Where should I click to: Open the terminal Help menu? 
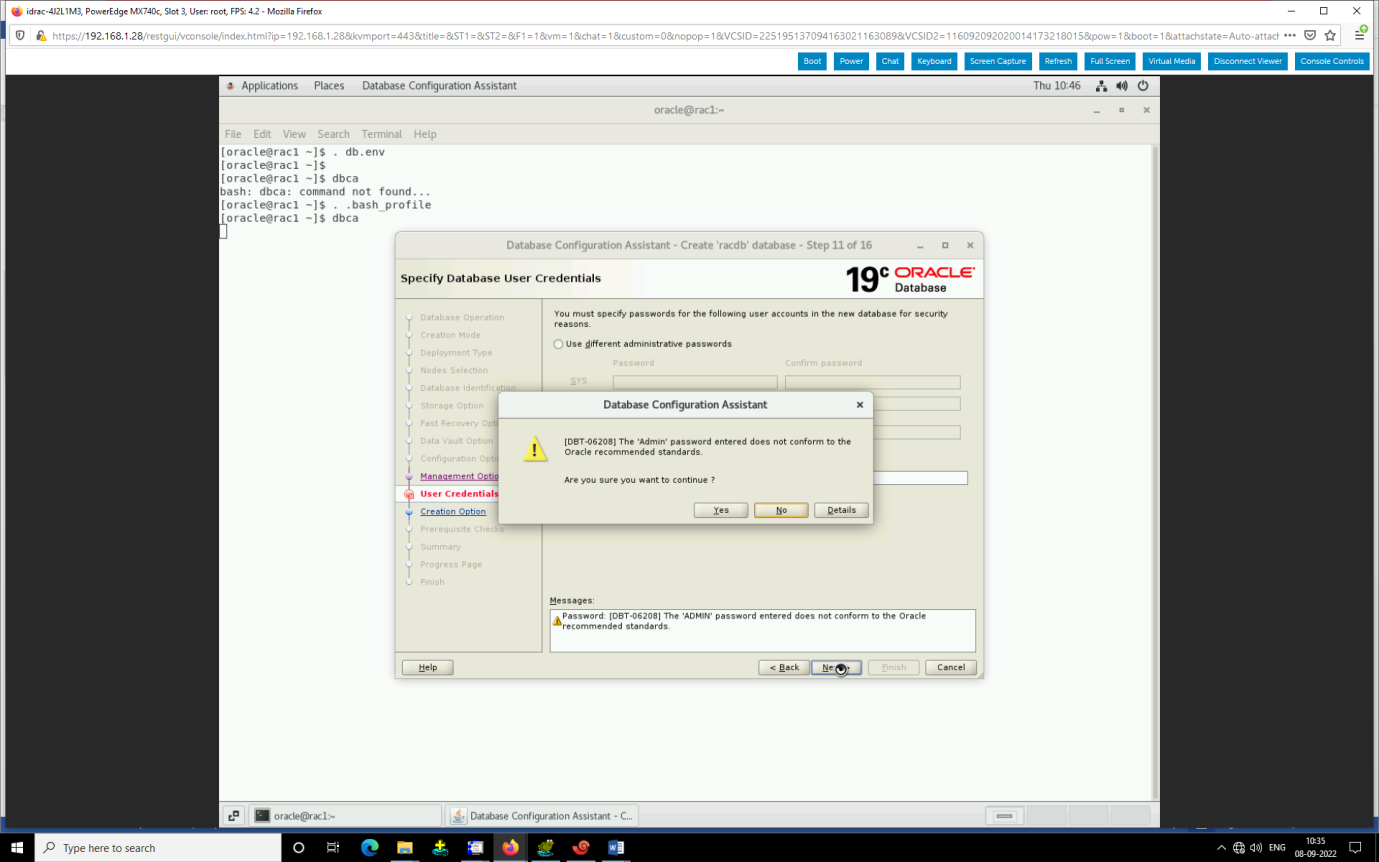coord(425,134)
